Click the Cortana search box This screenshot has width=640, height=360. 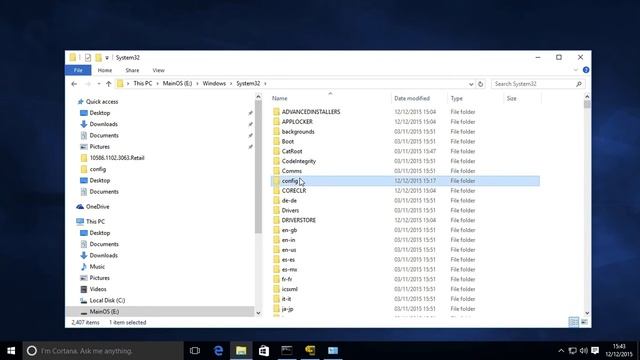[103, 351]
